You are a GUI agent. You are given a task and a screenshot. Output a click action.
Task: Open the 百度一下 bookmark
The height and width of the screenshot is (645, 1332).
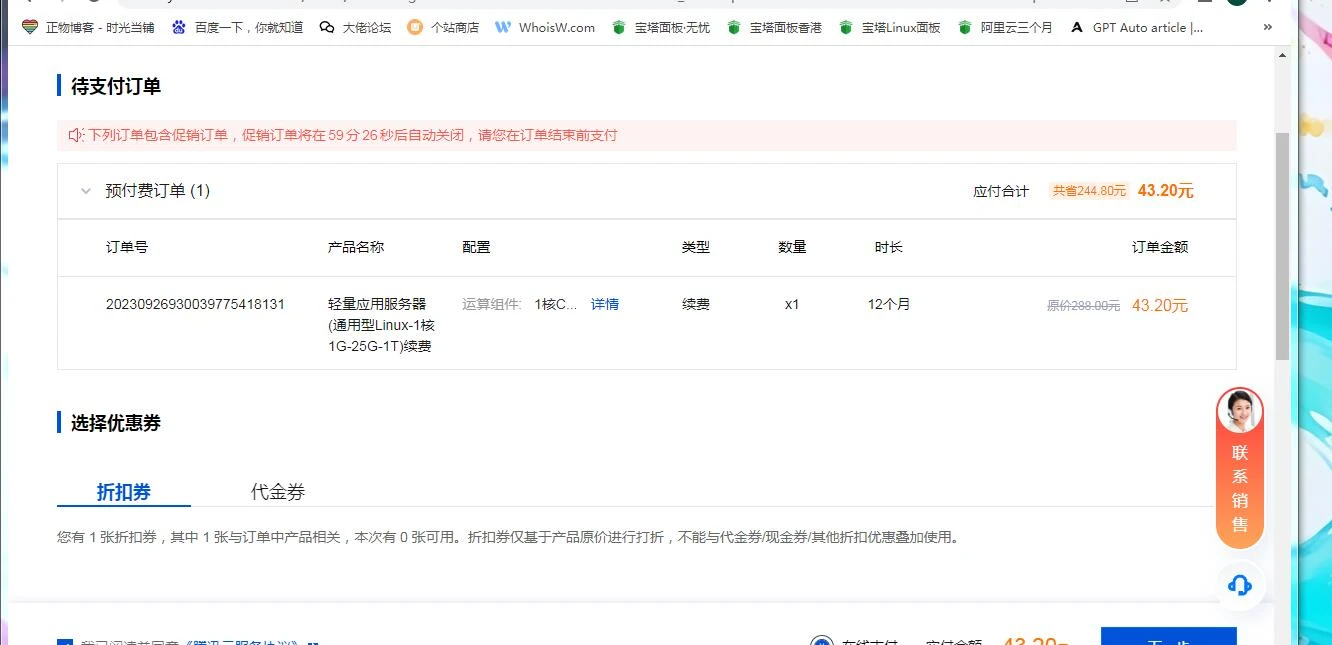tap(238, 27)
